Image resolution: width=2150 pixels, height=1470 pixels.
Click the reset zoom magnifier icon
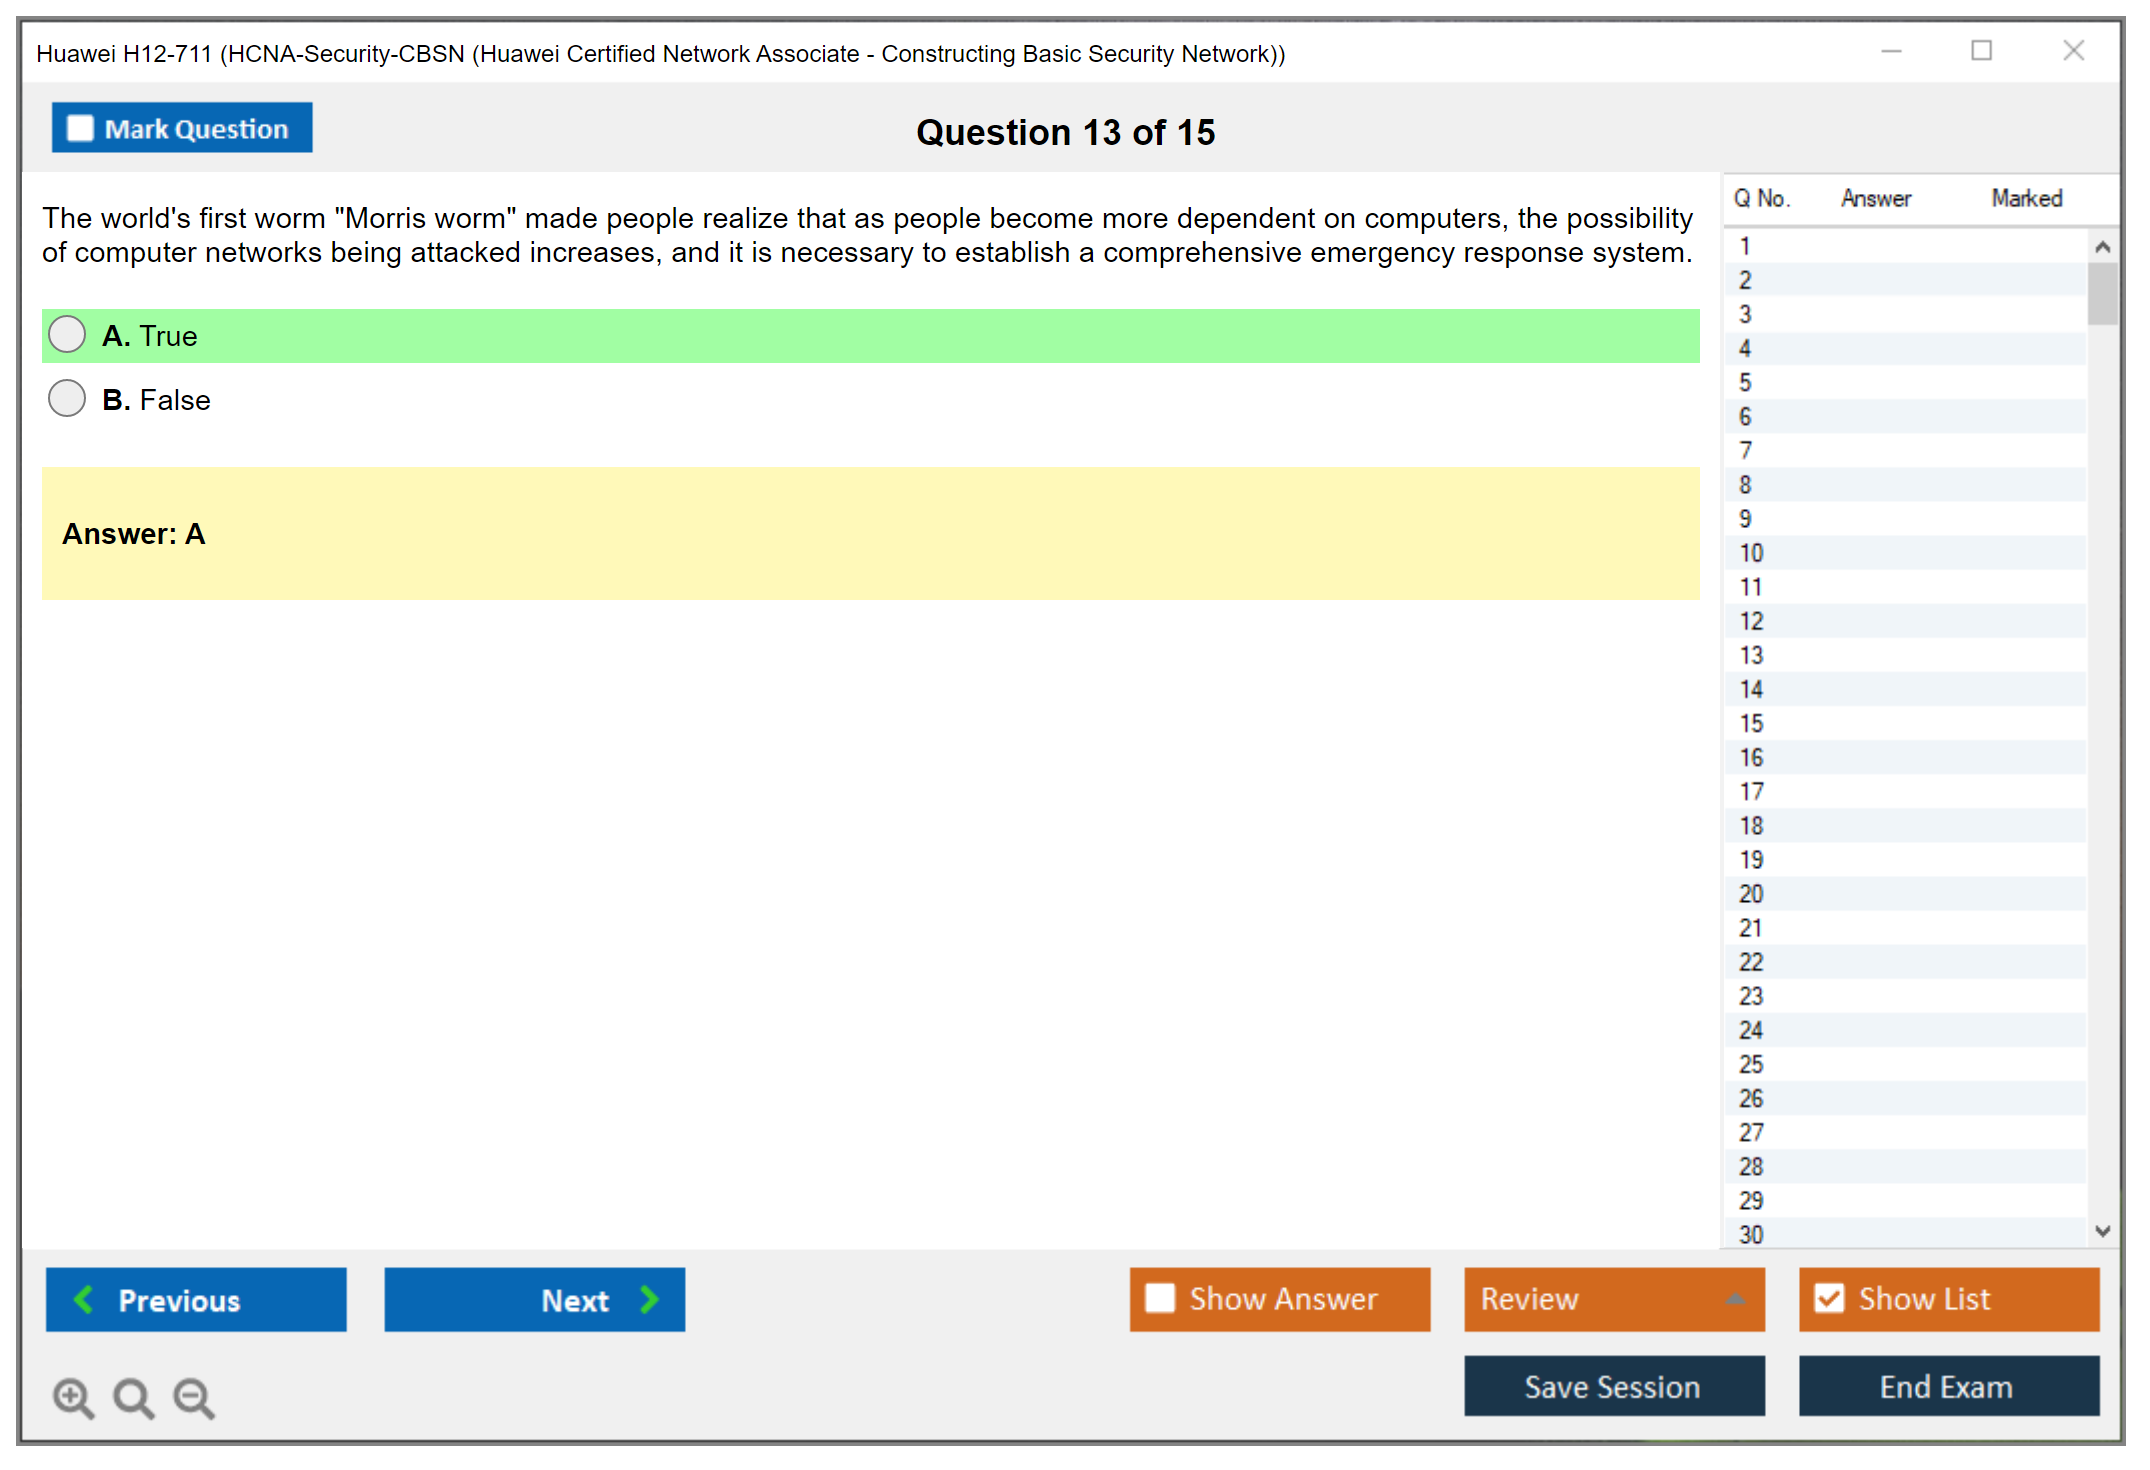coord(133,1397)
